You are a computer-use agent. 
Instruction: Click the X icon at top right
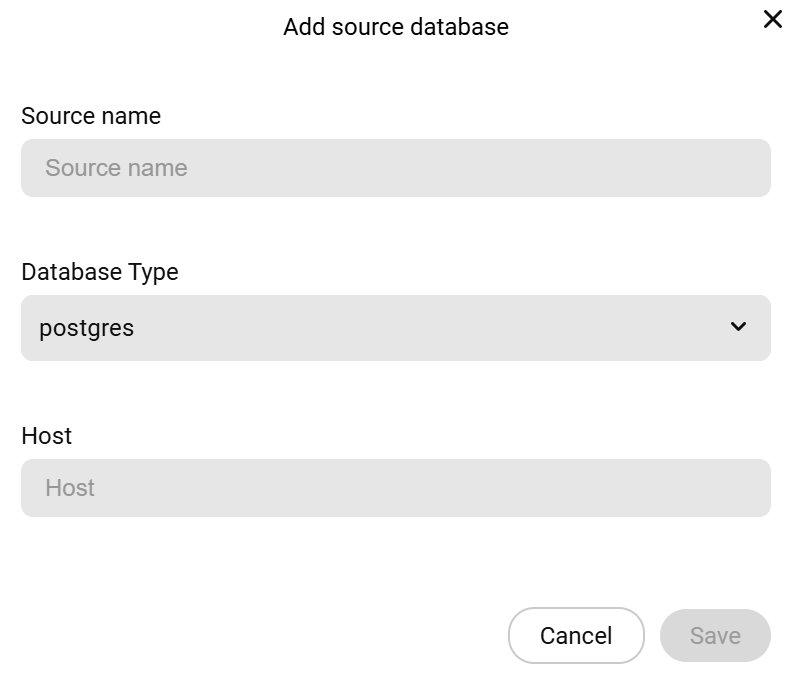pyautogui.click(x=772, y=19)
